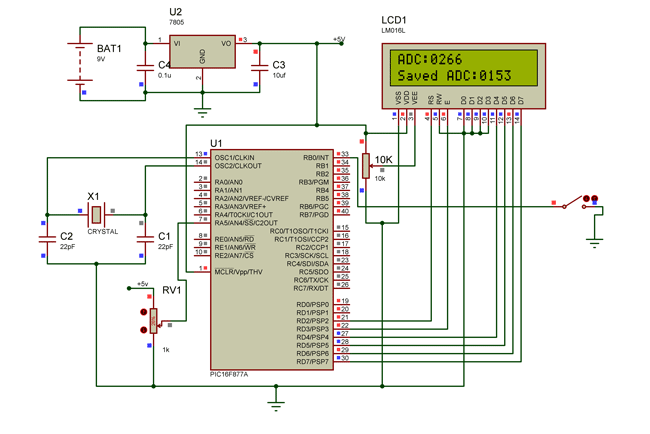
Task: Select capacitor C3 symbol
Action: pos(260,68)
